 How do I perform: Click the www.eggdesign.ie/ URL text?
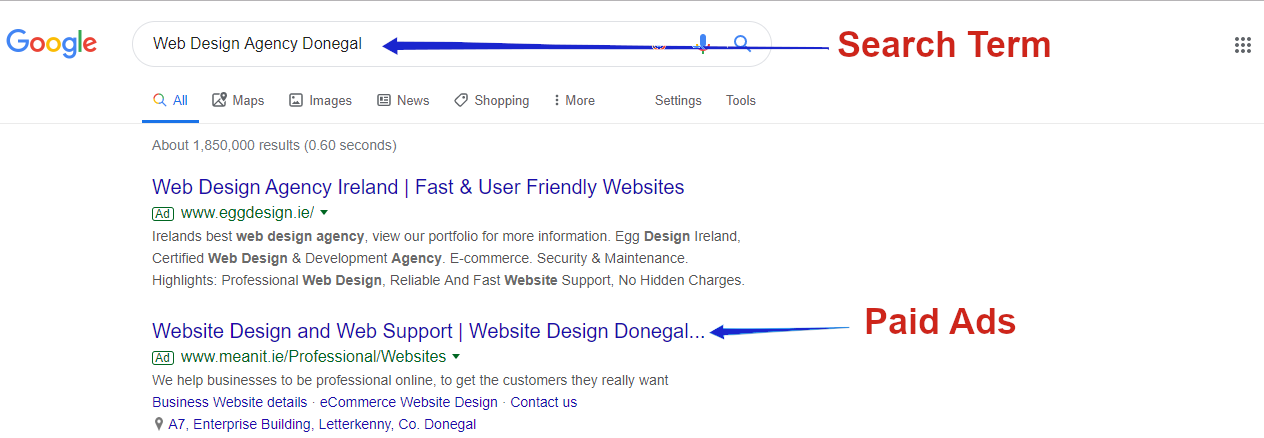coord(248,212)
